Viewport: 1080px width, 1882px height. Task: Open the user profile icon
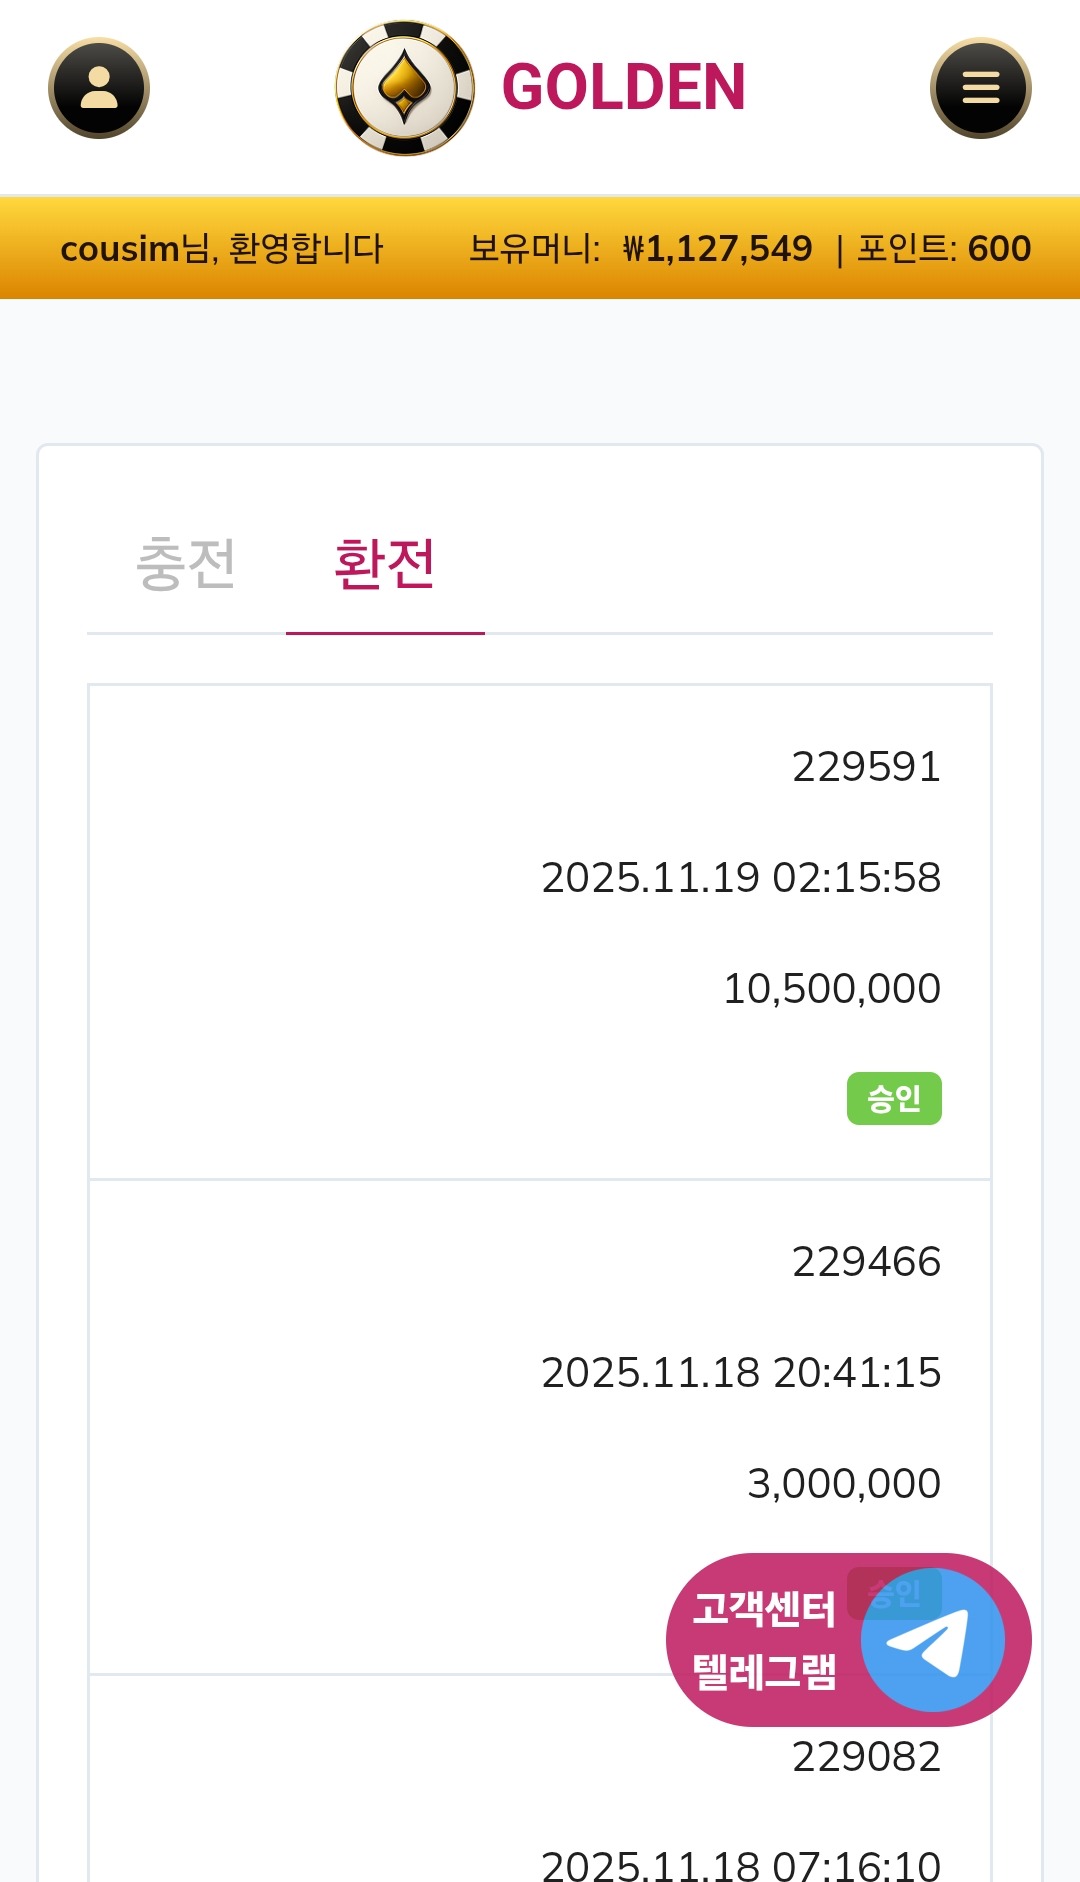click(x=99, y=88)
